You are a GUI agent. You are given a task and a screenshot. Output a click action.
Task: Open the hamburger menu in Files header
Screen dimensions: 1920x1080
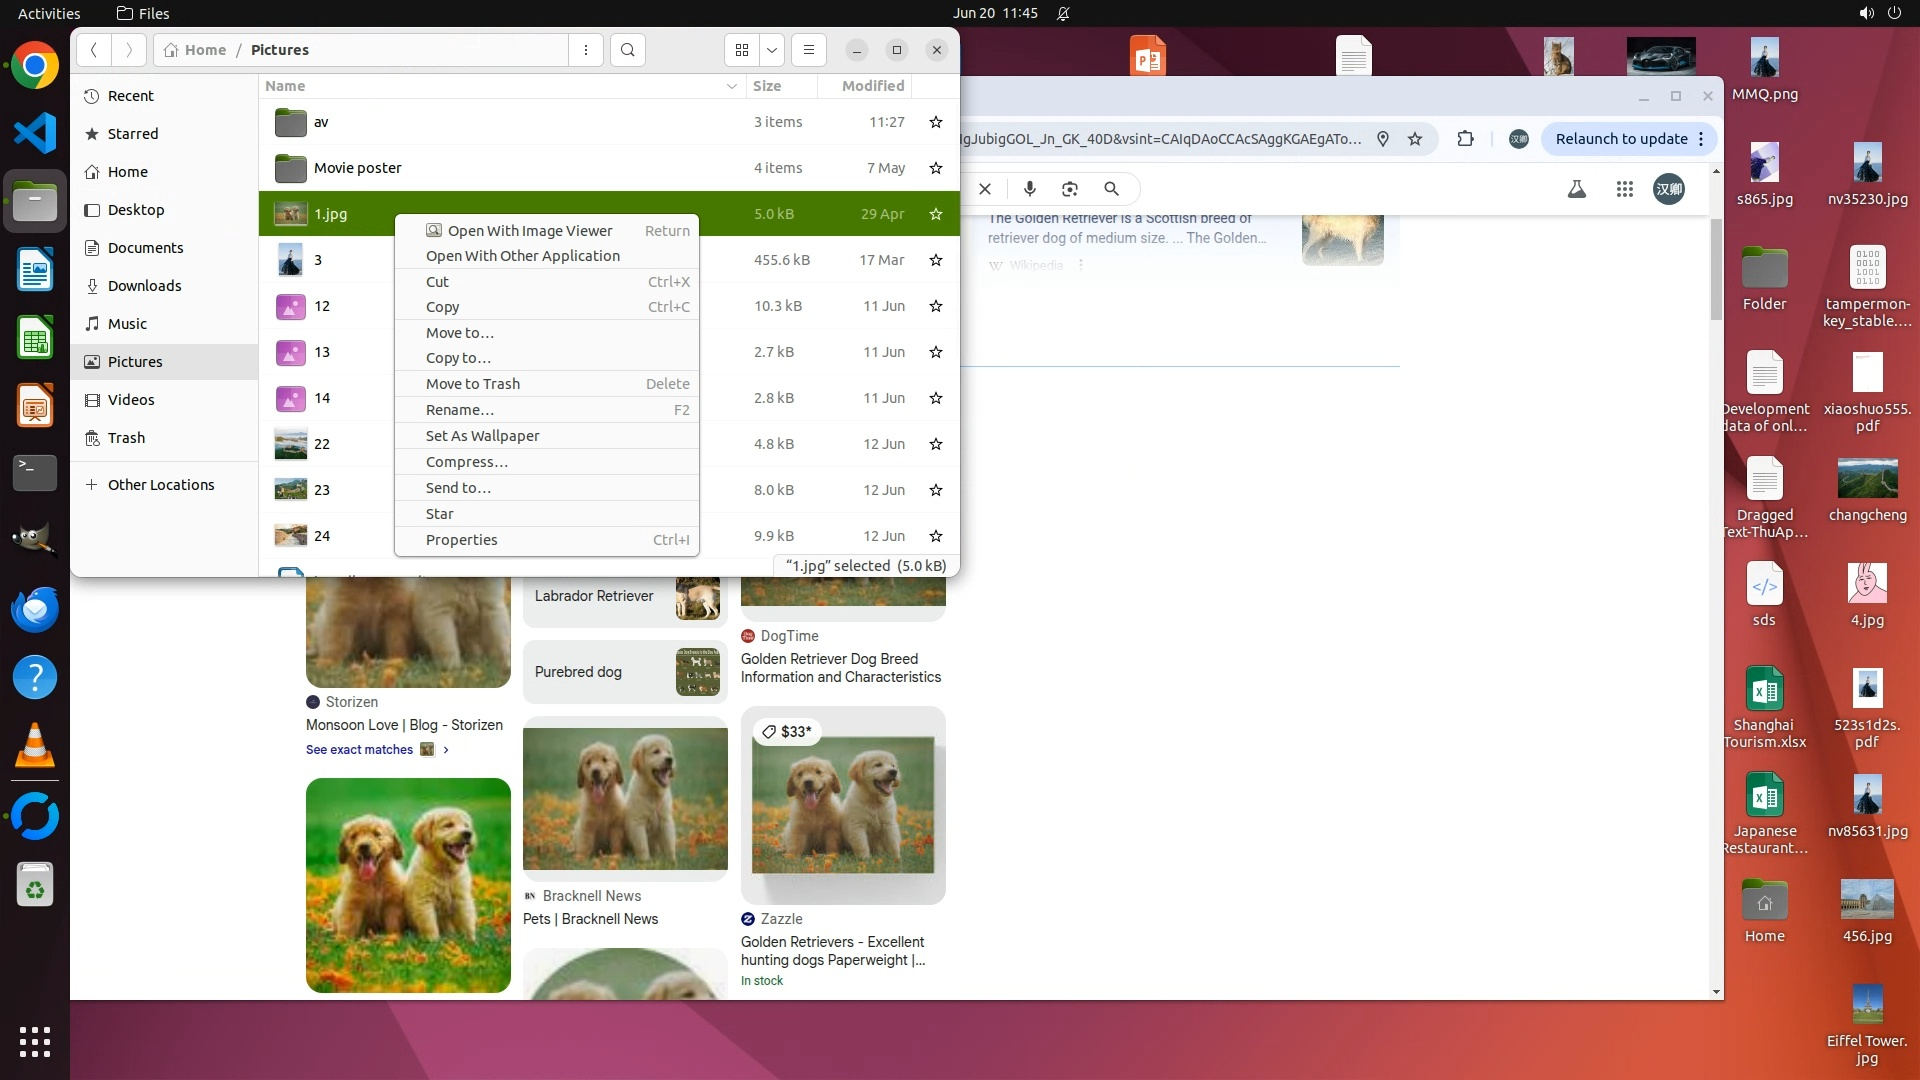[x=809, y=50]
